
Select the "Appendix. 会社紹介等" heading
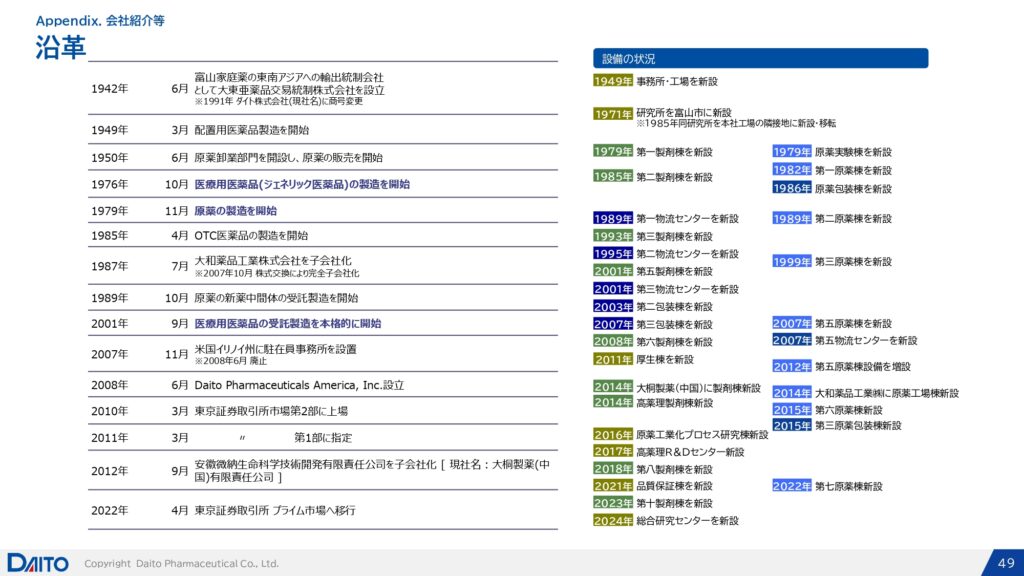pyautogui.click(x=100, y=21)
